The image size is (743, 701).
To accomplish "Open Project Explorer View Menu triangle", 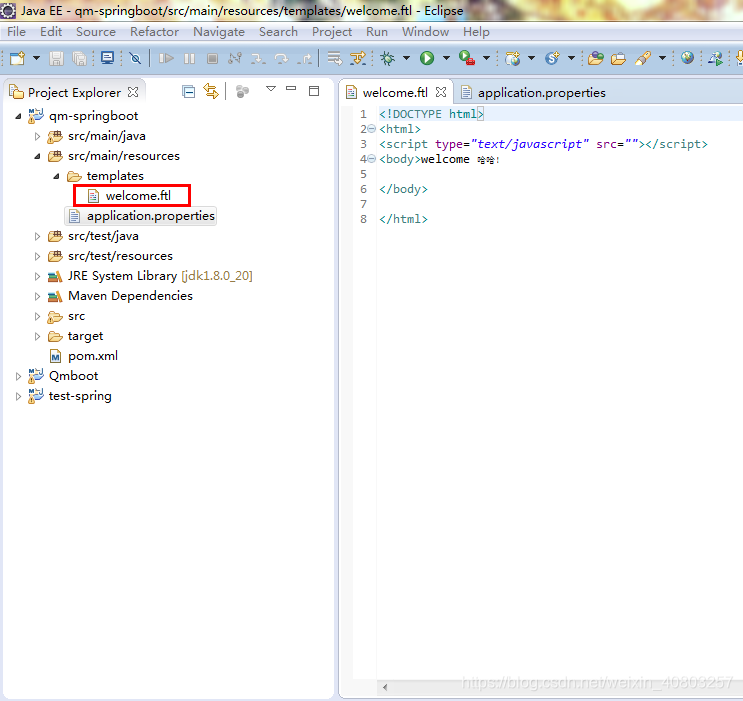I will 271,89.
